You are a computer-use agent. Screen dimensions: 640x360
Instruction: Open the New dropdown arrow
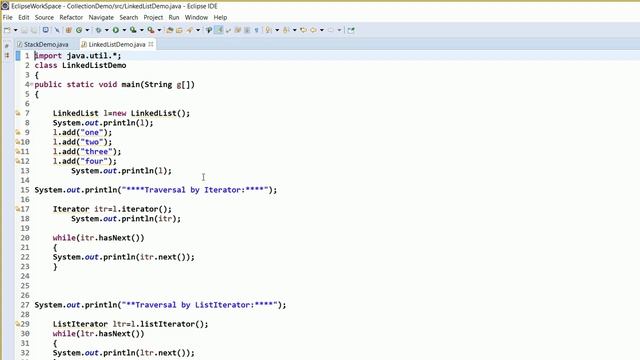click(16, 30)
